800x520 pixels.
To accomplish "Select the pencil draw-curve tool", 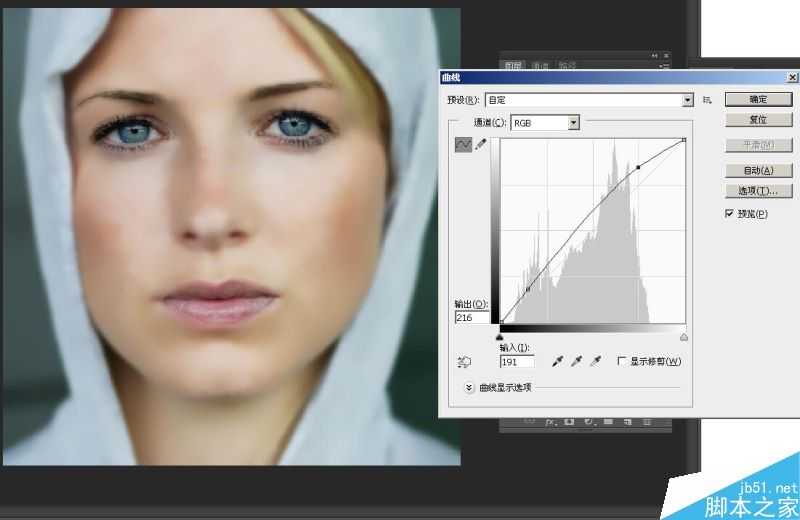I will (x=481, y=145).
